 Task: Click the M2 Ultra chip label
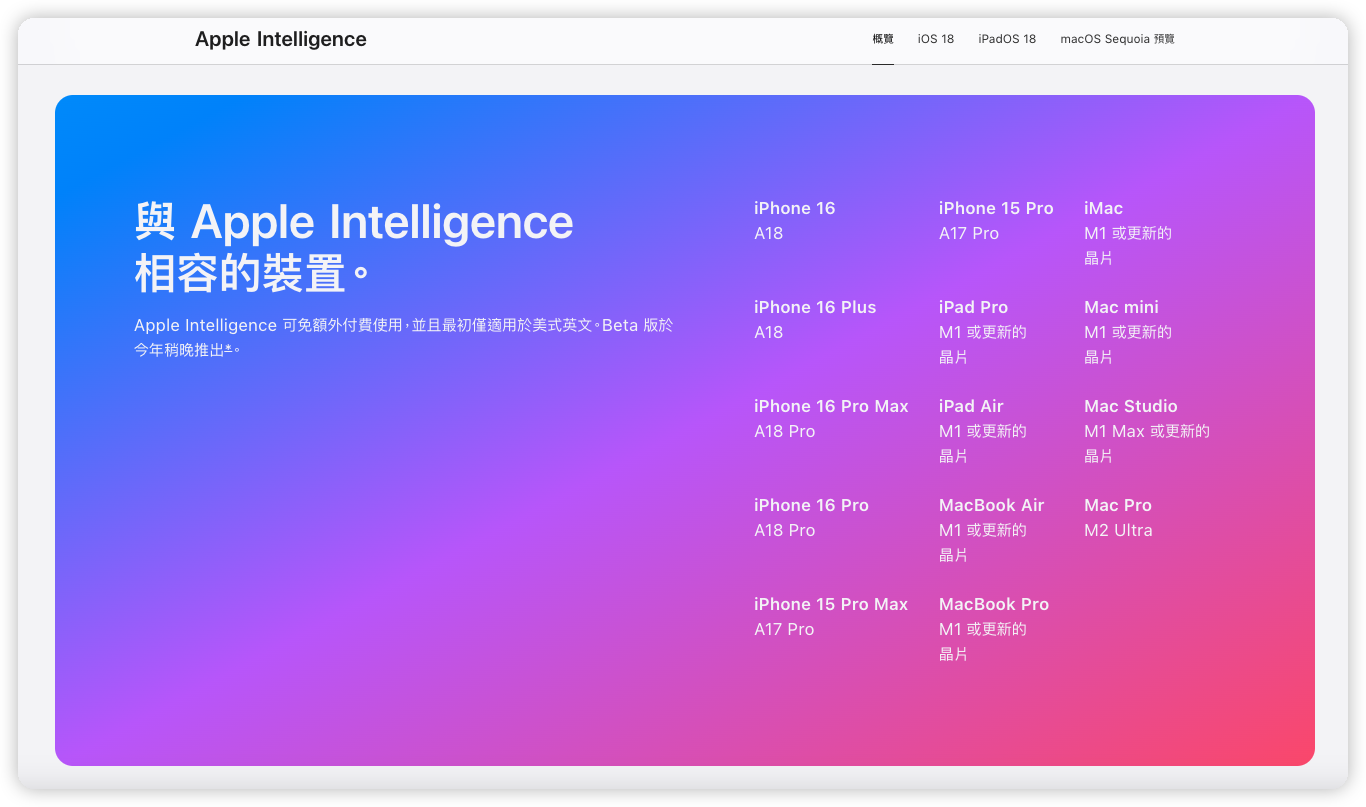[1118, 530]
